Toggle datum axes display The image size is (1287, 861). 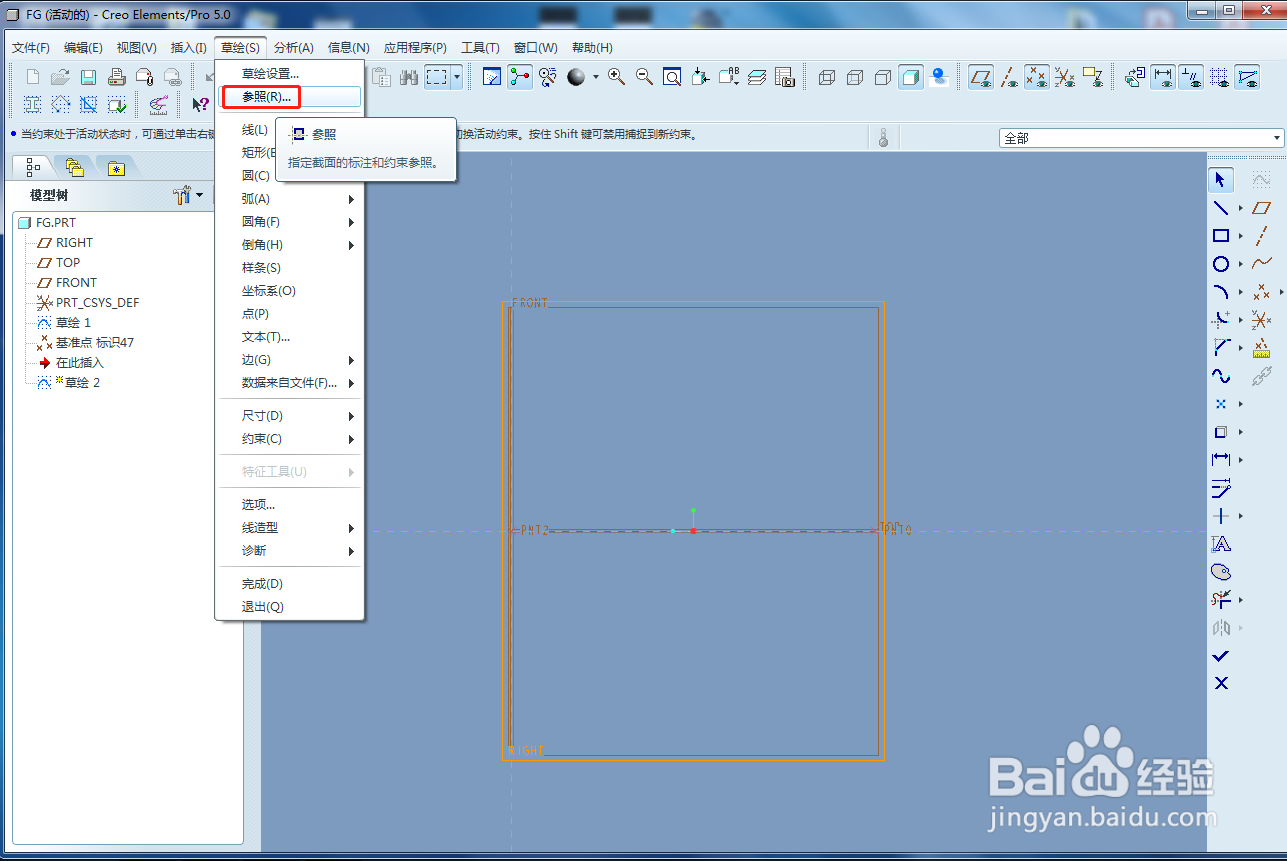click(1010, 77)
